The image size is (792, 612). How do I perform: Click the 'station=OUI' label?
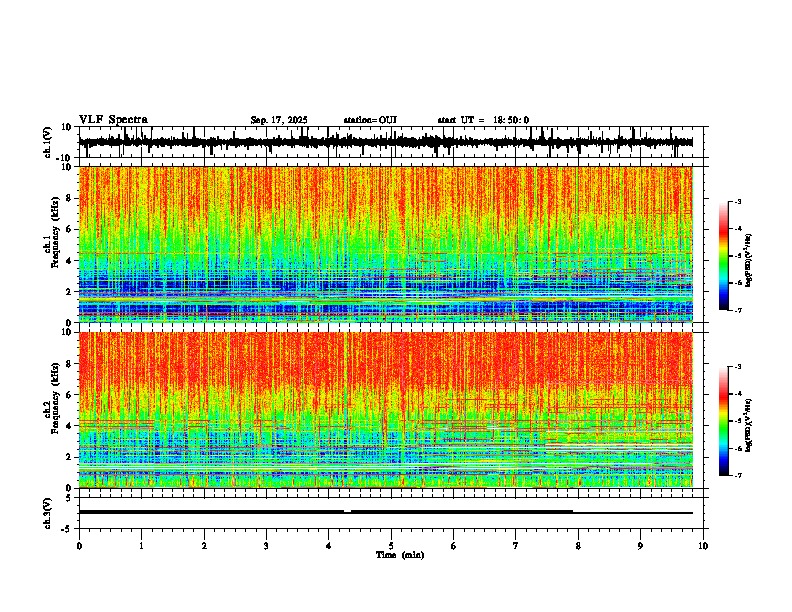coord(370,120)
